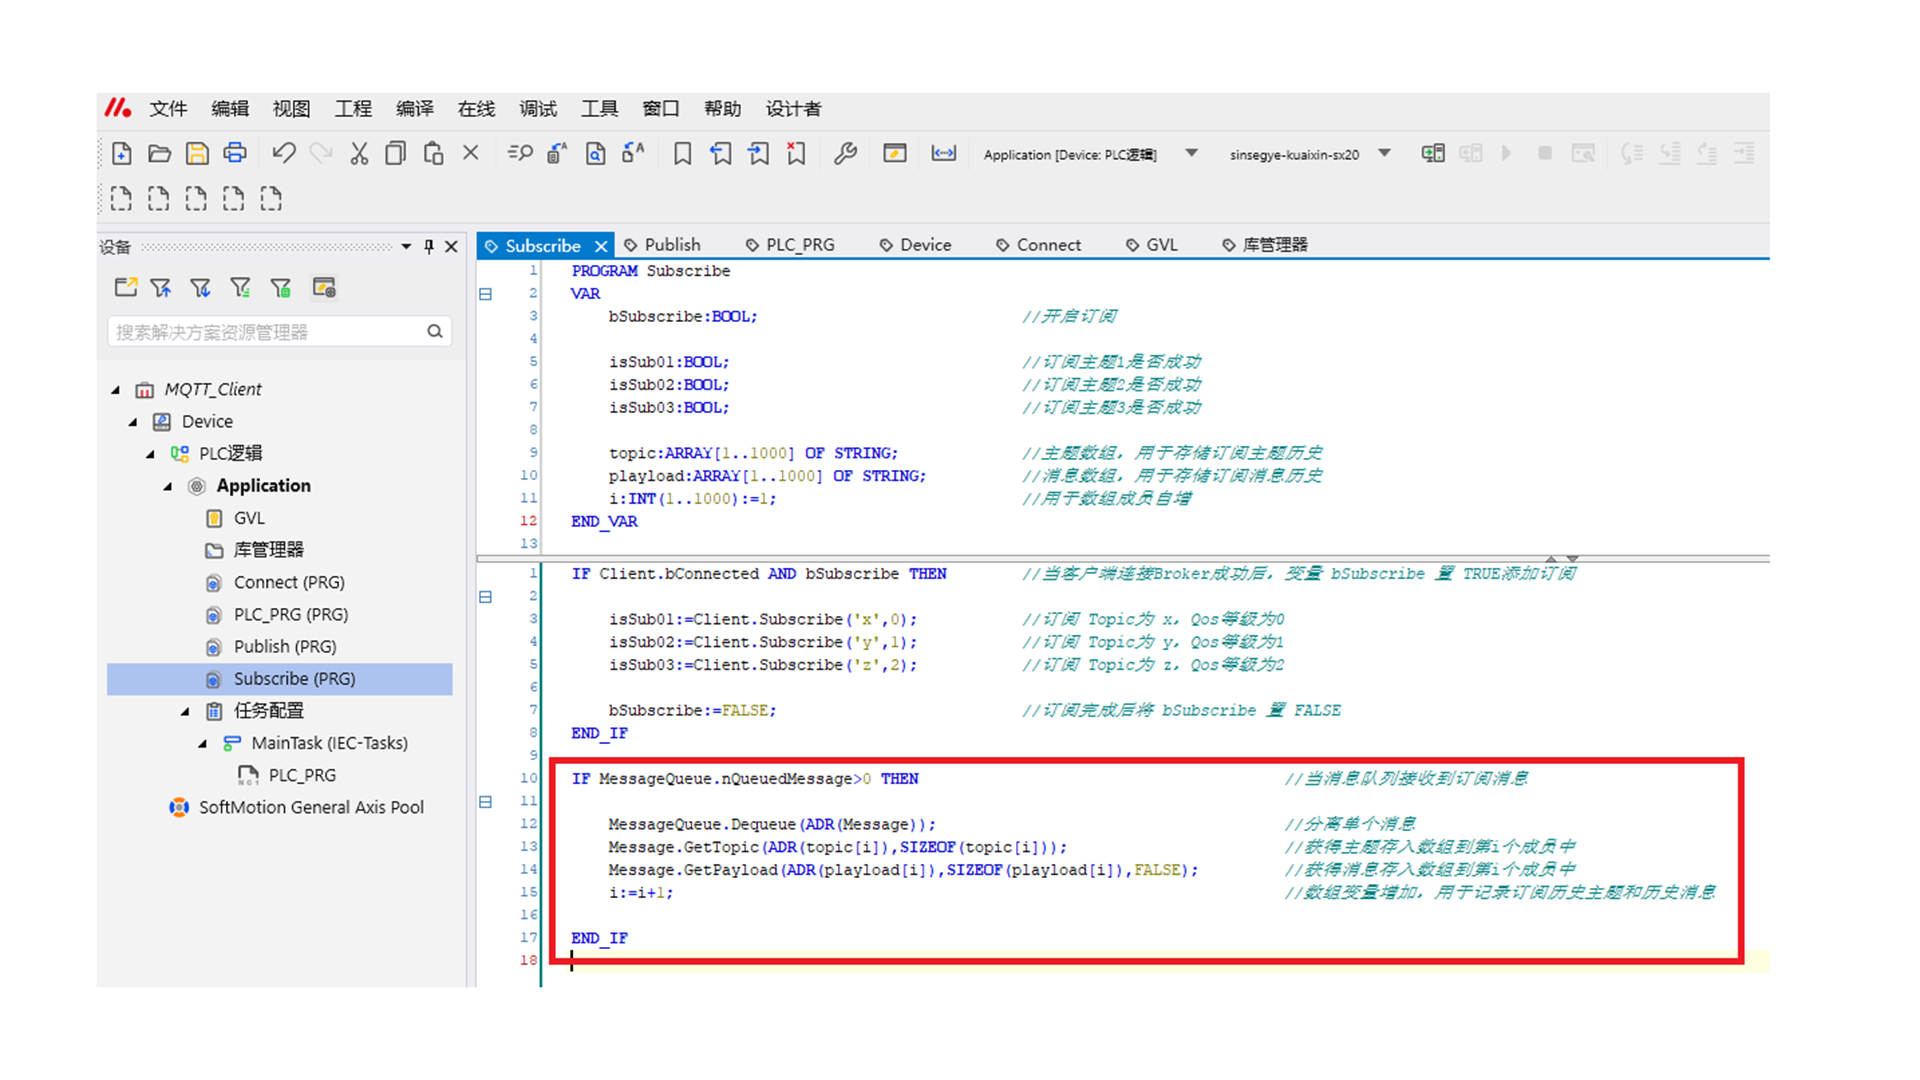
Task: Collapse the Application tree node
Action: pos(168,486)
